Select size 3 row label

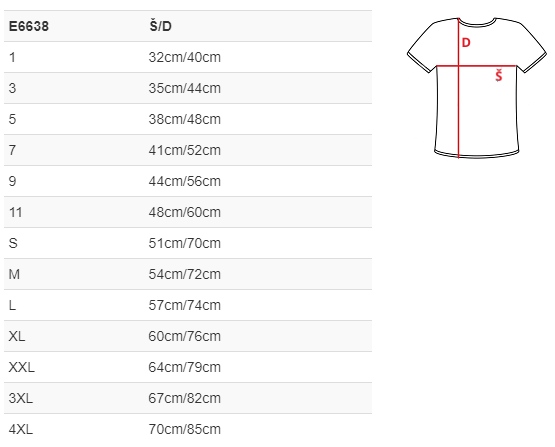(x=12, y=88)
